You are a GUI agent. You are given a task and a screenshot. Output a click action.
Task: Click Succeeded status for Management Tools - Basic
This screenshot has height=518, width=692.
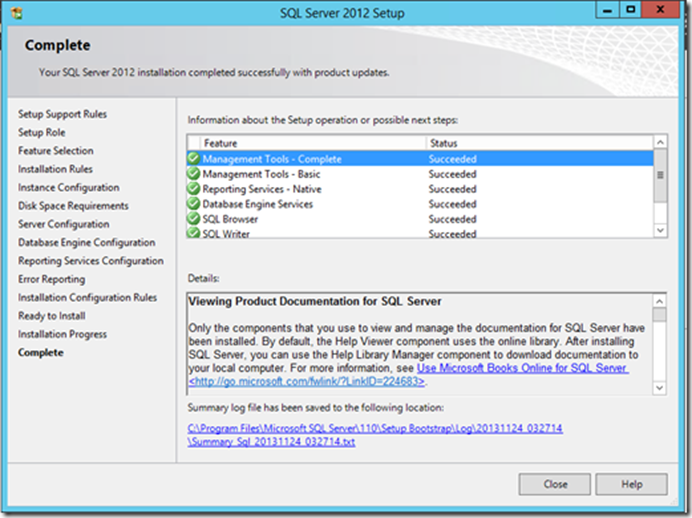coord(452,174)
